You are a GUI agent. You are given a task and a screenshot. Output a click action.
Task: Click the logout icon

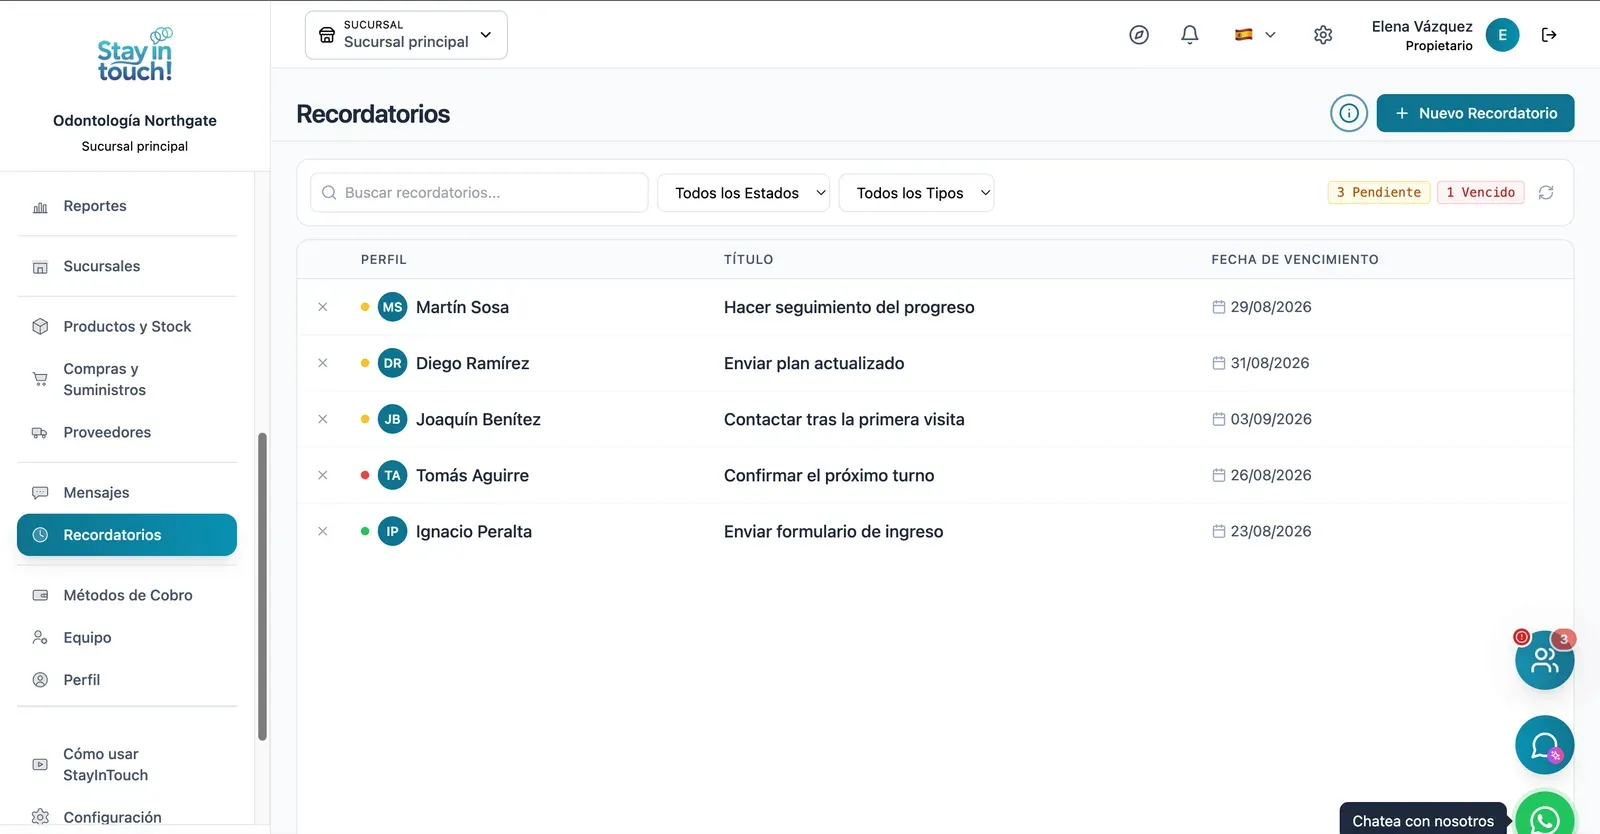tap(1549, 35)
